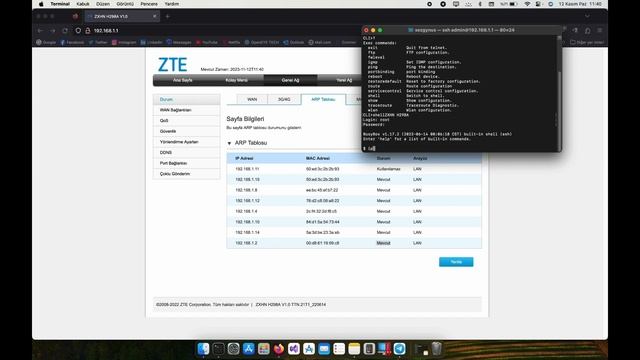This screenshot has height=360, width=640.
Task: Select the ARP Tablosu sub-tab
Action: click(x=323, y=99)
